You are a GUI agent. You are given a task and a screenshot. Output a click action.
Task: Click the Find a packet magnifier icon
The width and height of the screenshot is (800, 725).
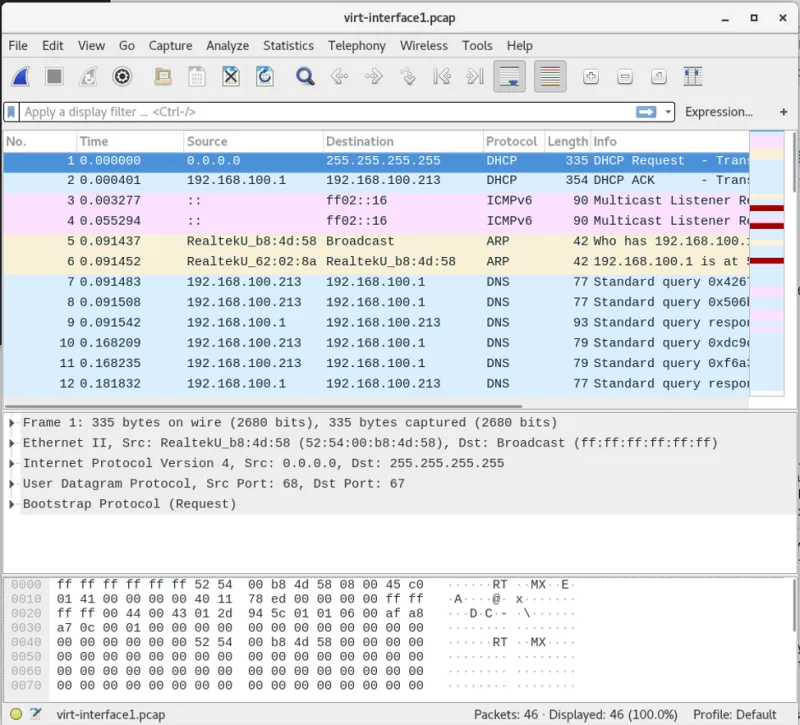[x=305, y=76]
